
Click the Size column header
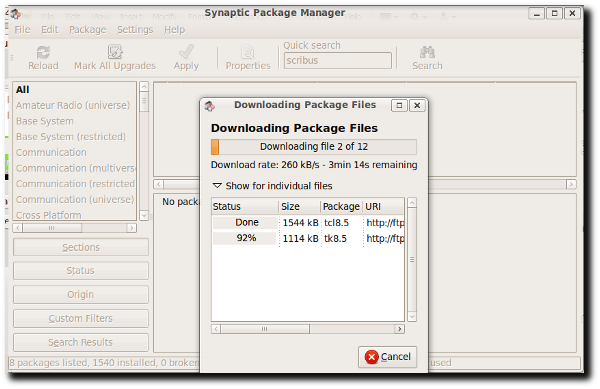pyautogui.click(x=300, y=207)
